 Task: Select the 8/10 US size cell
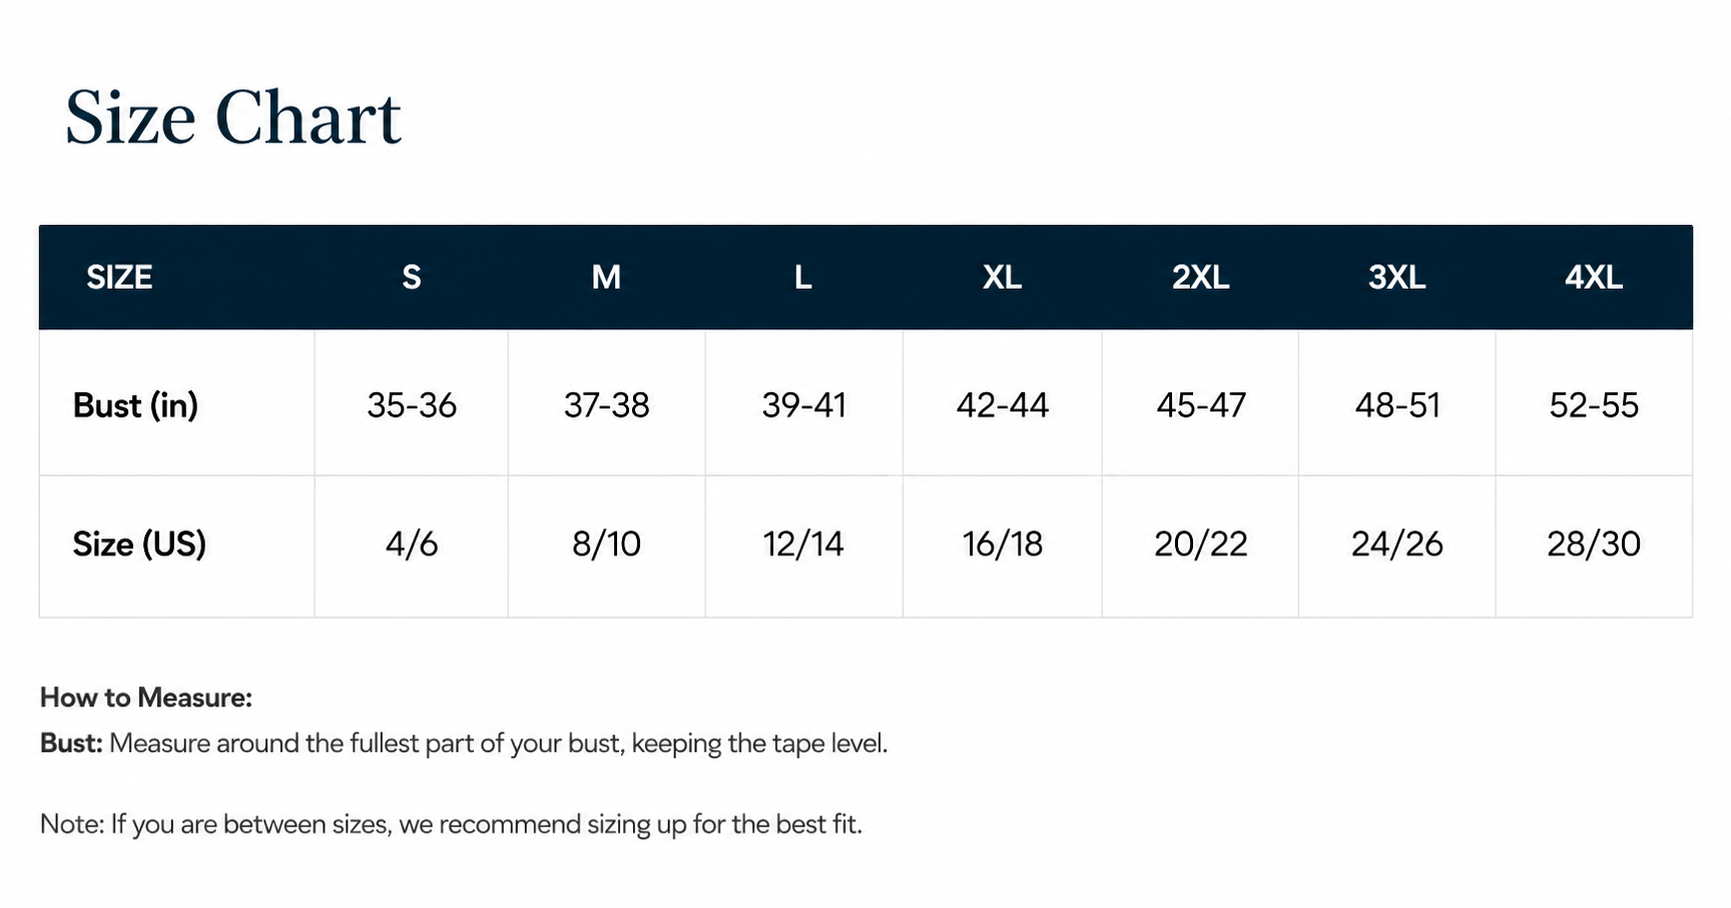tap(606, 544)
